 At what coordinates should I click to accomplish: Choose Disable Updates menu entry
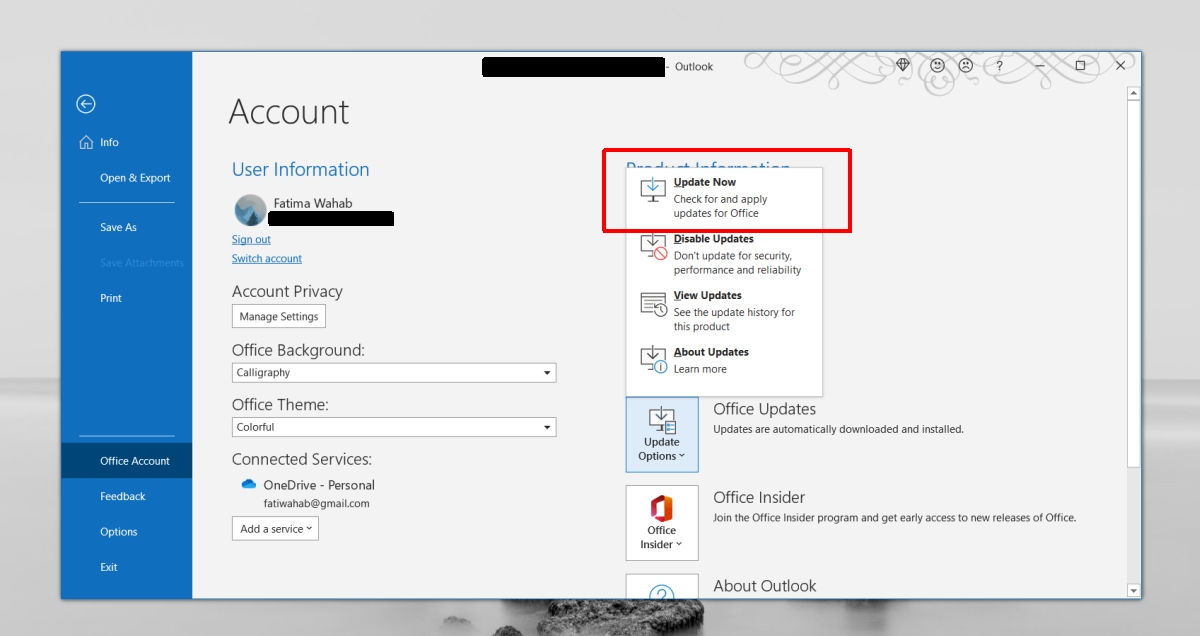coord(724,254)
